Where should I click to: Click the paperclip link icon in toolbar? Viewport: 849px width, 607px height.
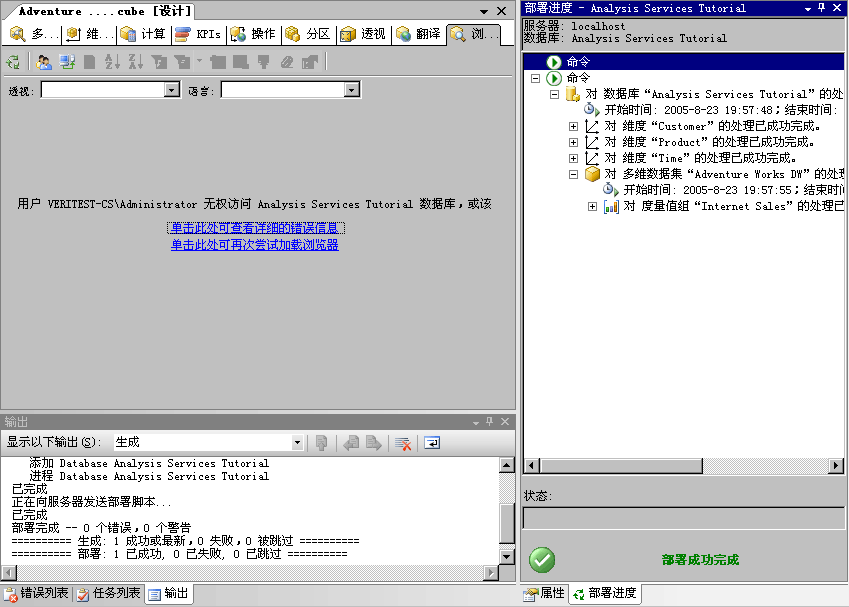tap(286, 62)
